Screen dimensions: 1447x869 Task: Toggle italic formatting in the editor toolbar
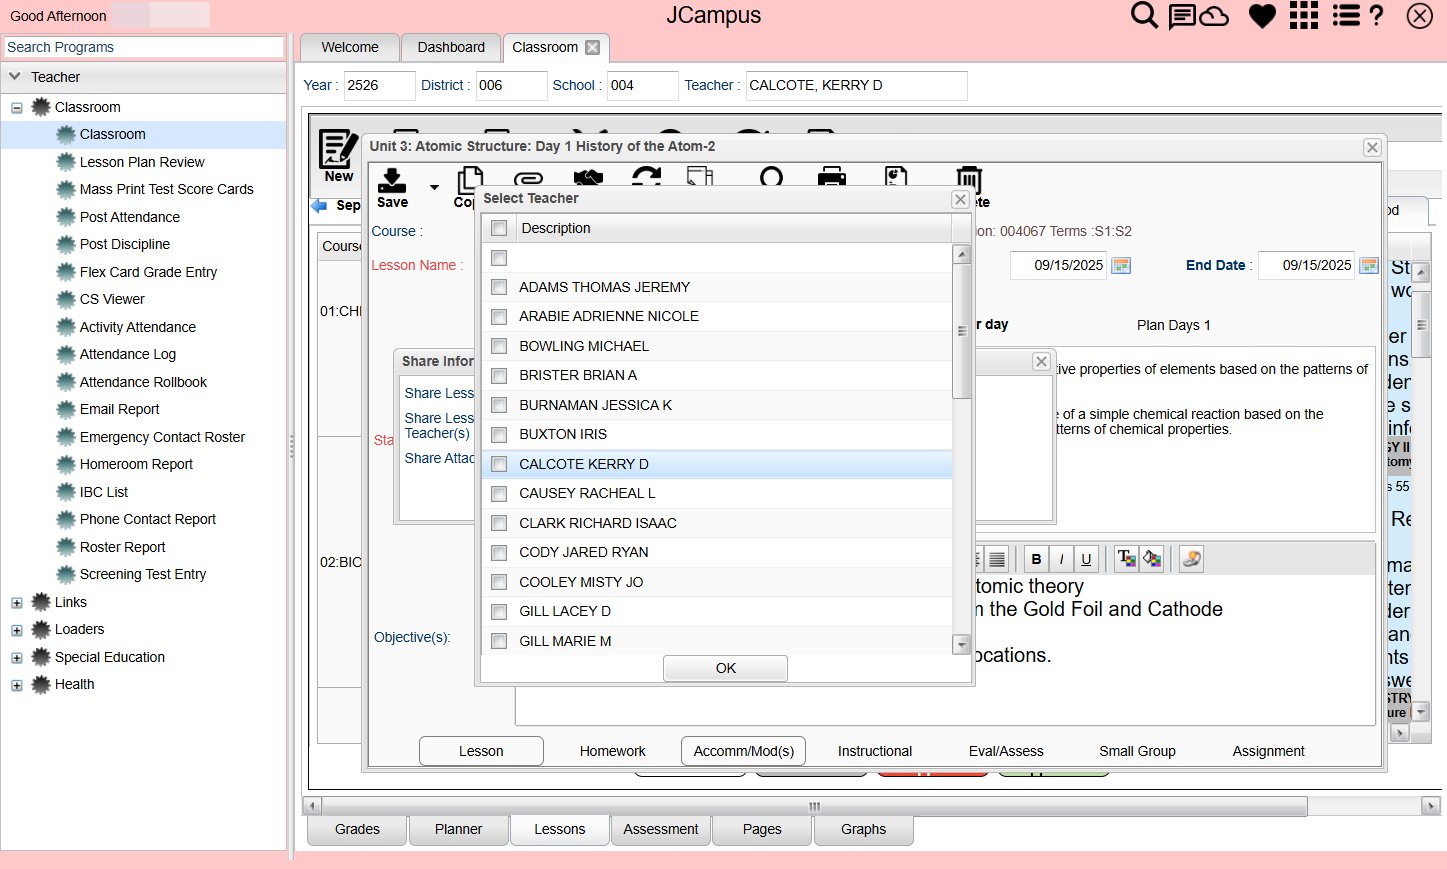pos(1061,559)
